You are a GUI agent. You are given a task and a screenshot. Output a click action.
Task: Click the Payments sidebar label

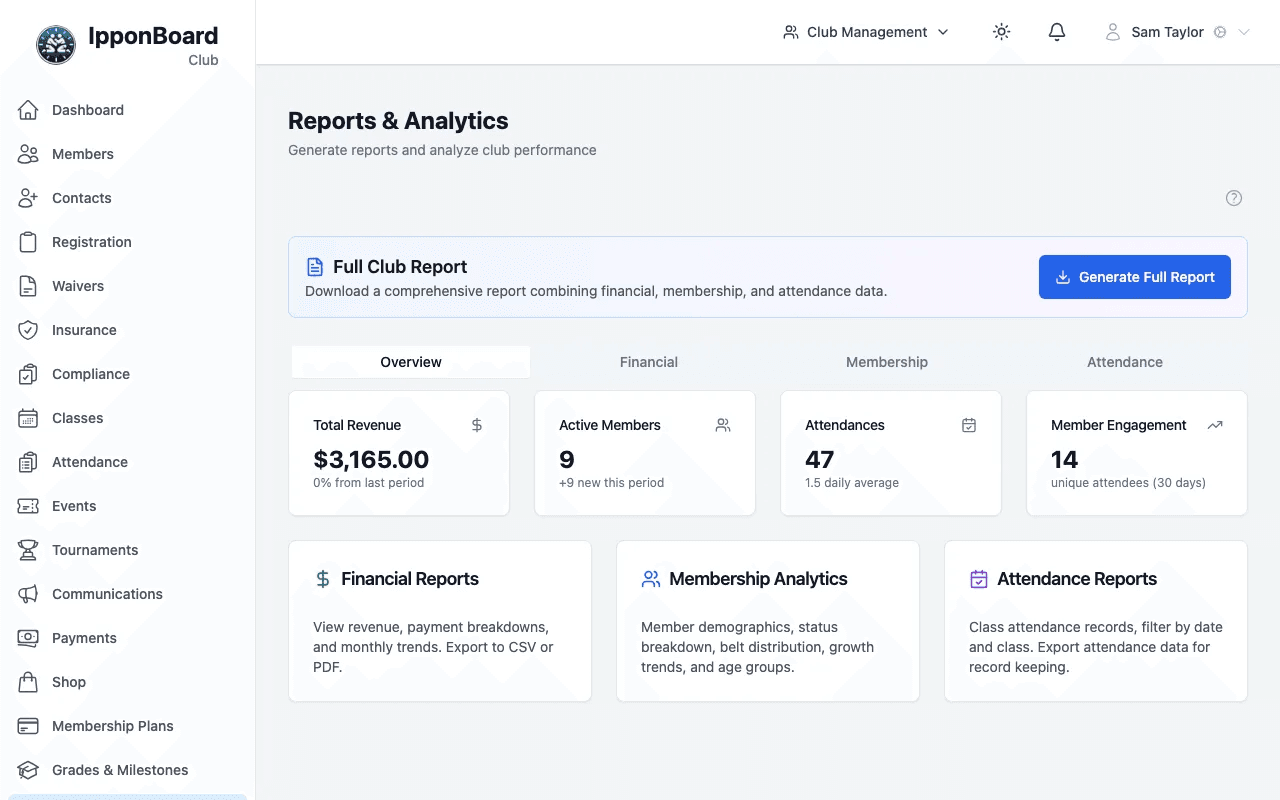coord(84,638)
